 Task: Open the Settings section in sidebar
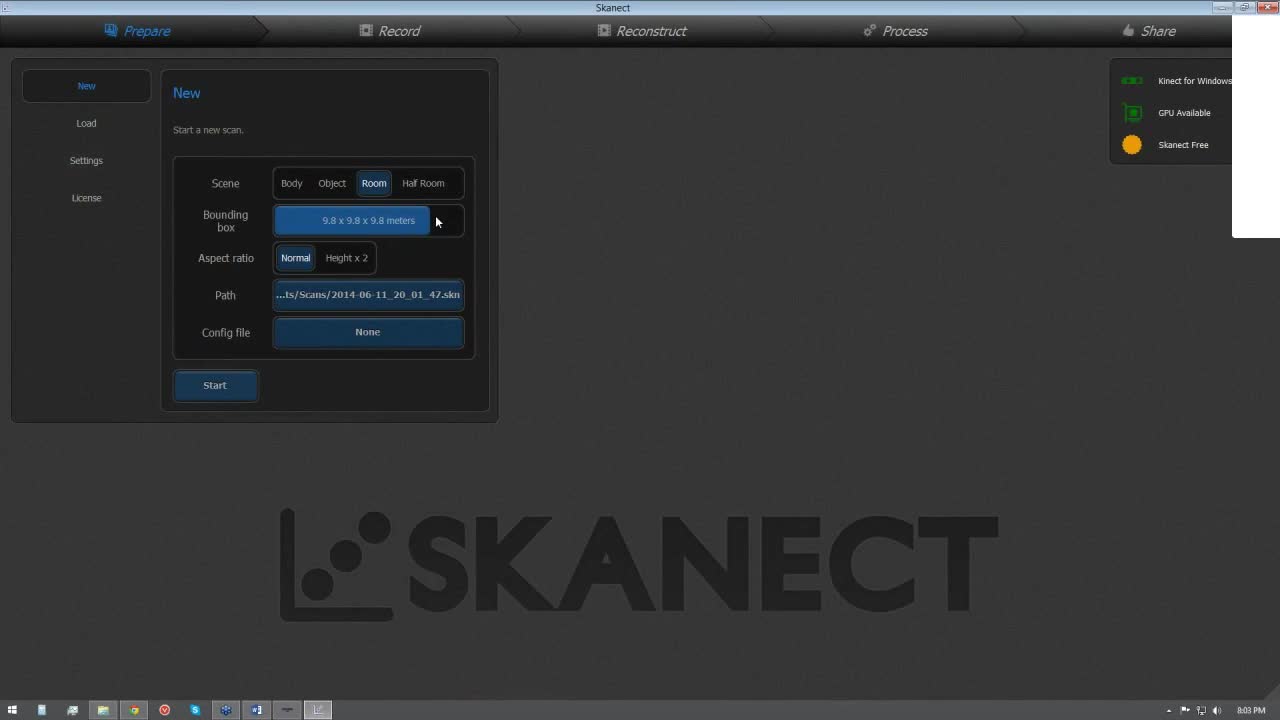(86, 160)
